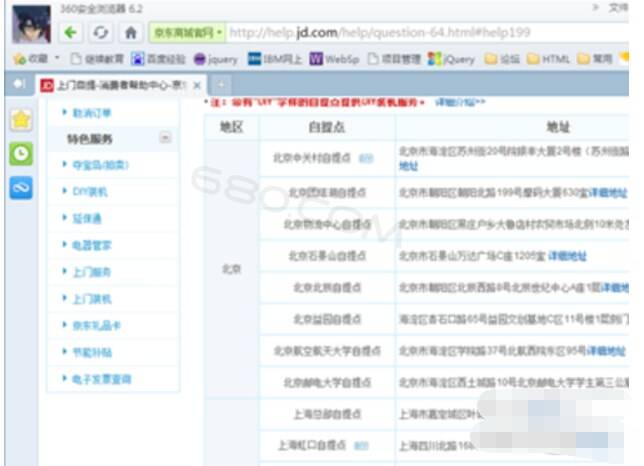Click the 北京物流中心自提点 cell
Viewport: 644px width, 466px height.
pyautogui.click(x=327, y=224)
